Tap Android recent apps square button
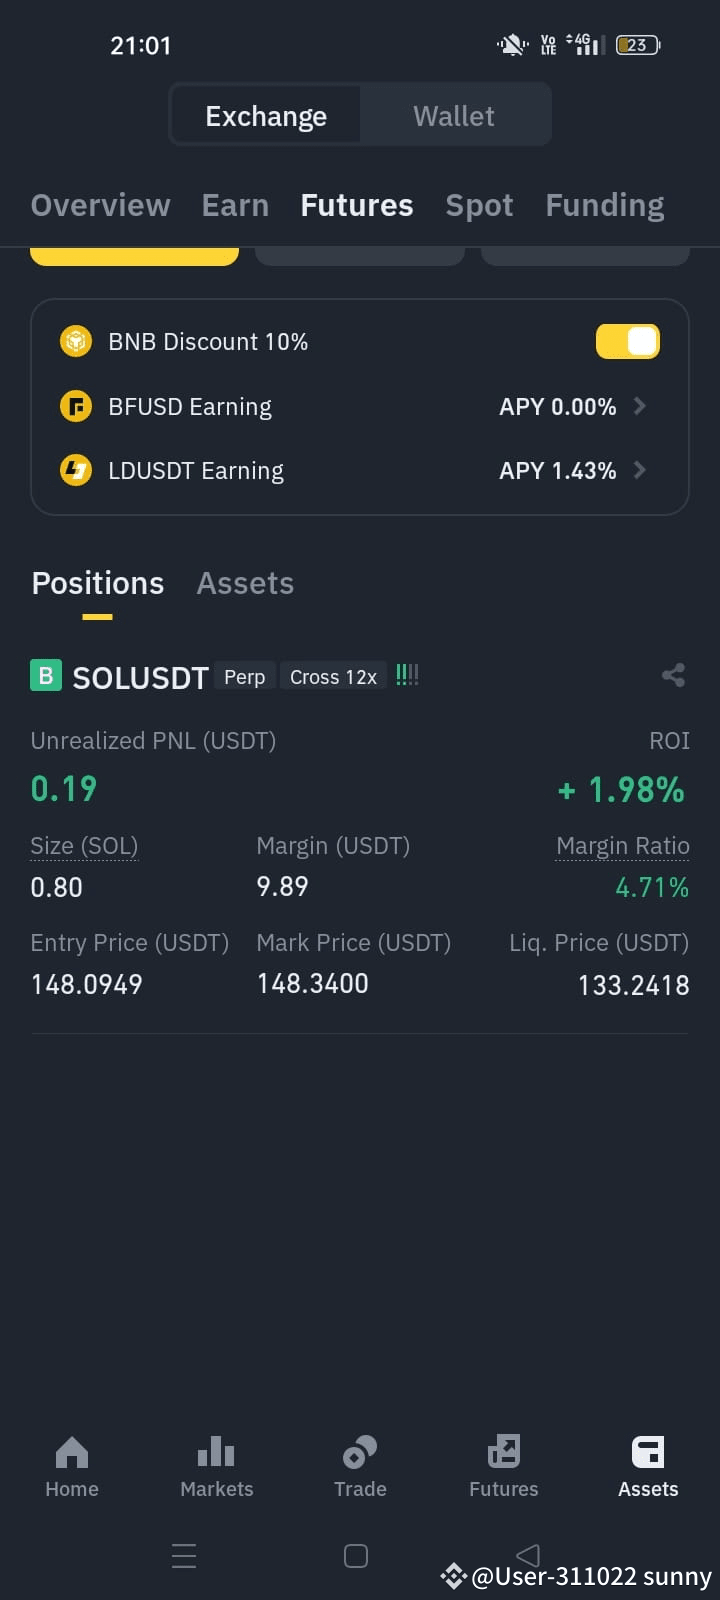This screenshot has height=1600, width=720. (x=356, y=1556)
